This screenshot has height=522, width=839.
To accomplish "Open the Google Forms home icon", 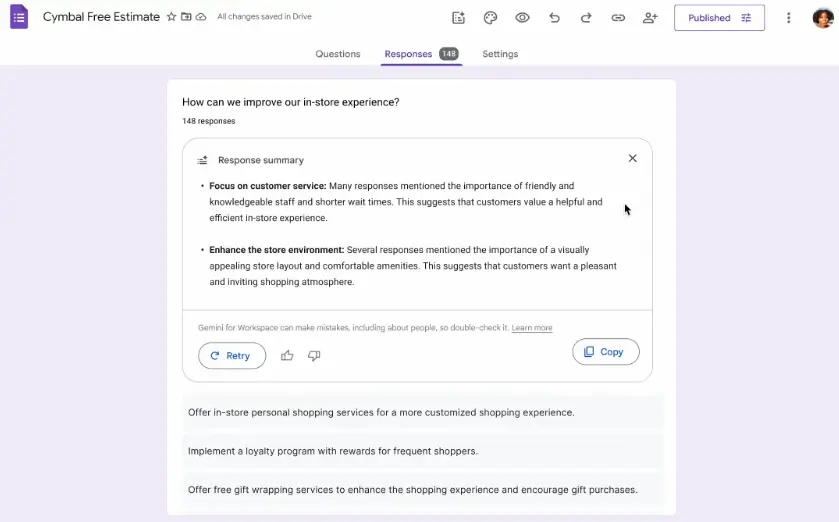I will point(19,17).
